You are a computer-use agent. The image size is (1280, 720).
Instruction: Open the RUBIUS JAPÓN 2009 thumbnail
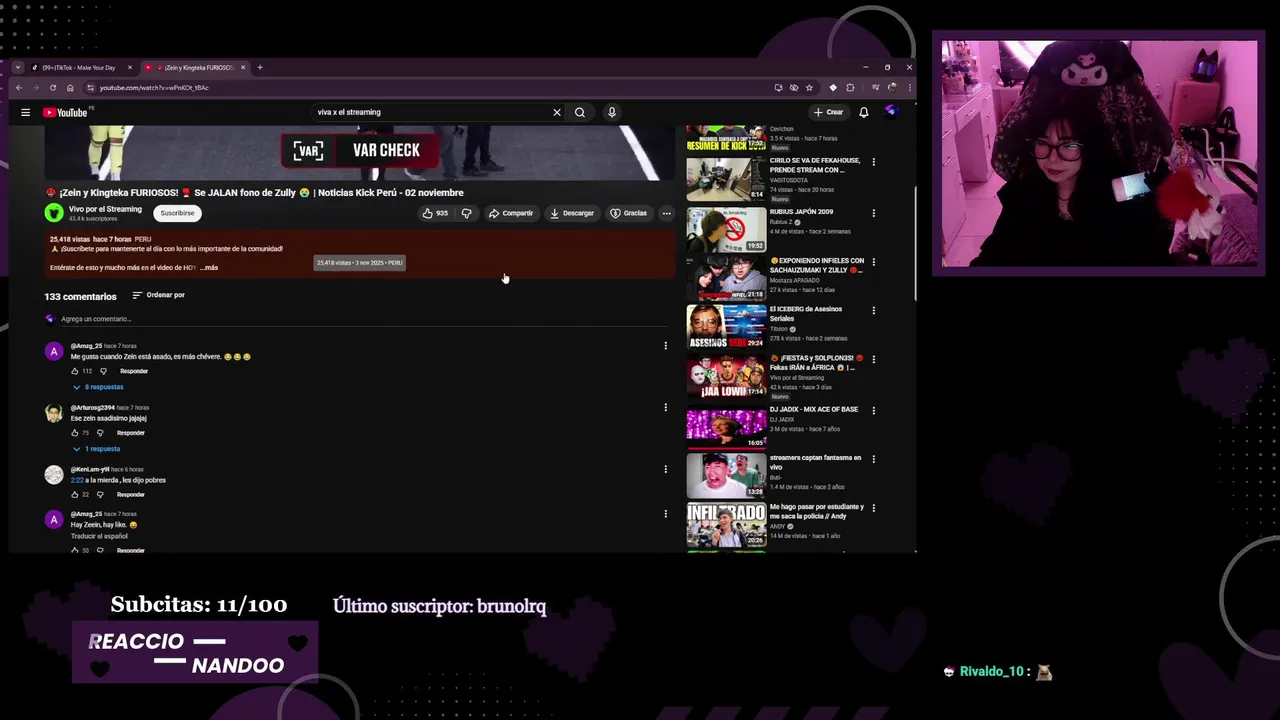726,229
